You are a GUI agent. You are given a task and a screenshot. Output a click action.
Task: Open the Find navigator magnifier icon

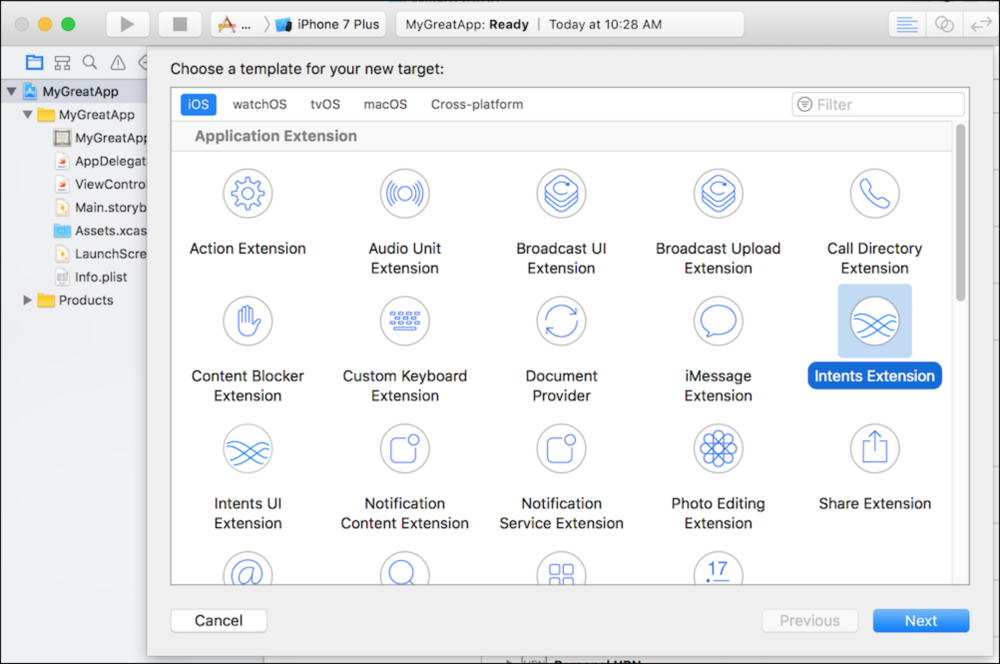tap(90, 63)
